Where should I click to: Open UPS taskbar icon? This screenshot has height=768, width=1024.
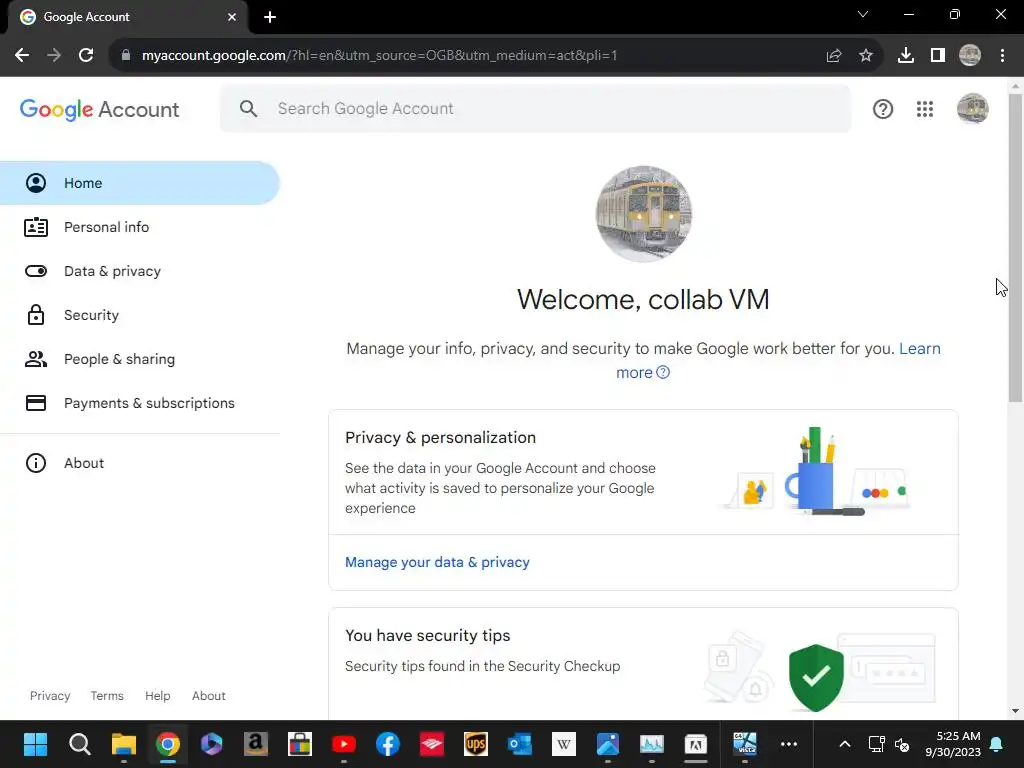(x=476, y=744)
